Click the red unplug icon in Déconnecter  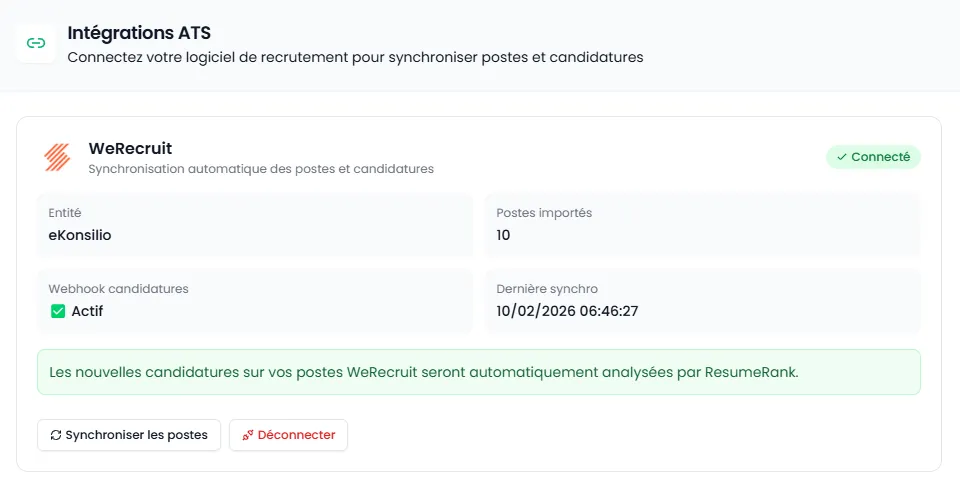click(x=248, y=435)
